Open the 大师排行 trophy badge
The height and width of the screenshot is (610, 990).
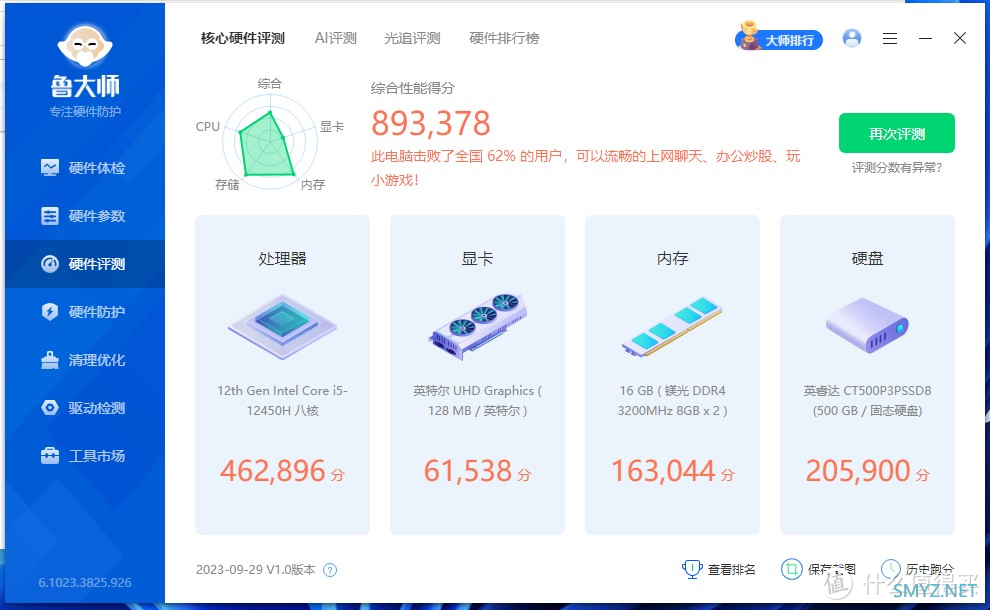click(x=778, y=39)
